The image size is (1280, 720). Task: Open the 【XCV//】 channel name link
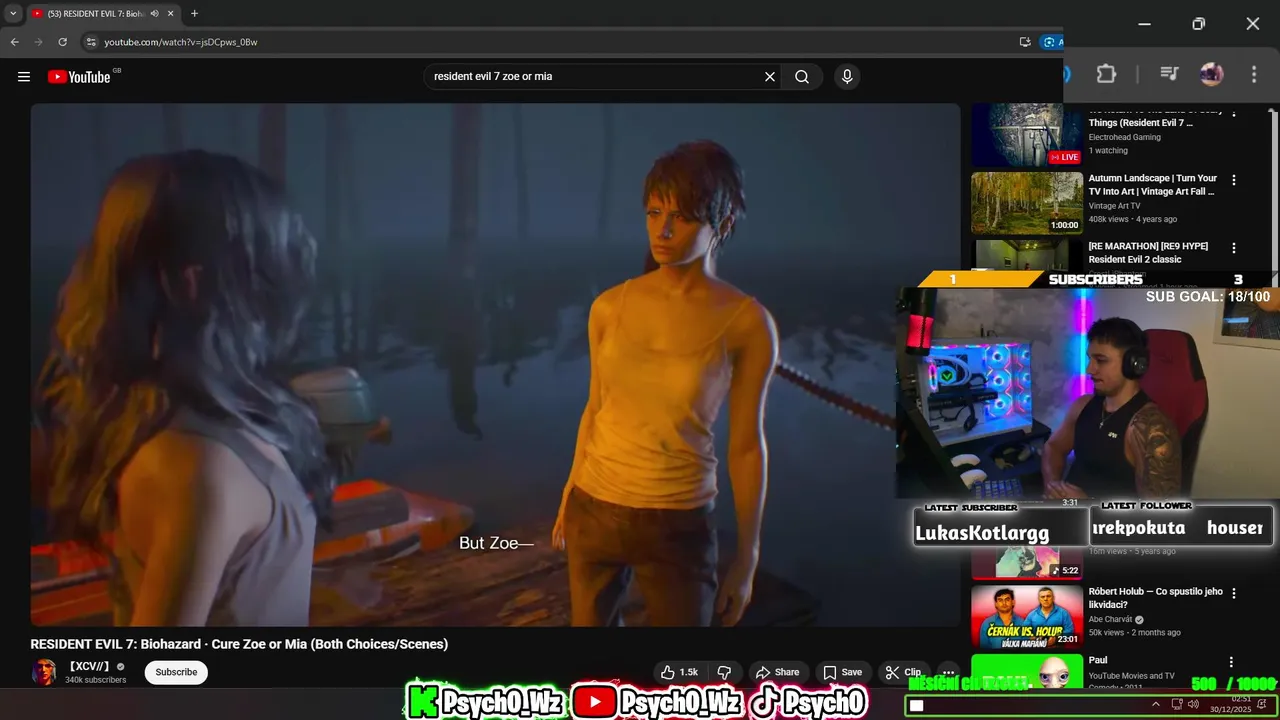pyautogui.click(x=88, y=667)
